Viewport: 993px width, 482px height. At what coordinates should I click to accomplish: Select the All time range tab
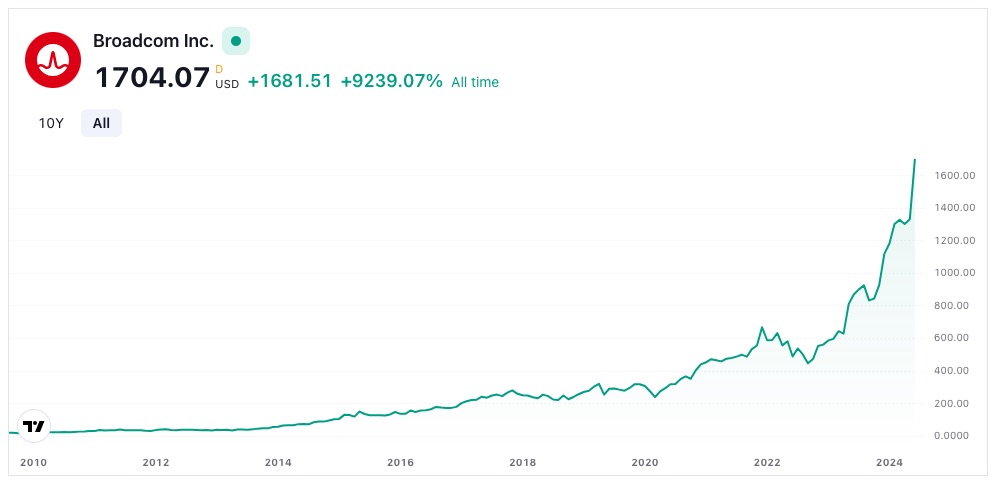tap(101, 123)
